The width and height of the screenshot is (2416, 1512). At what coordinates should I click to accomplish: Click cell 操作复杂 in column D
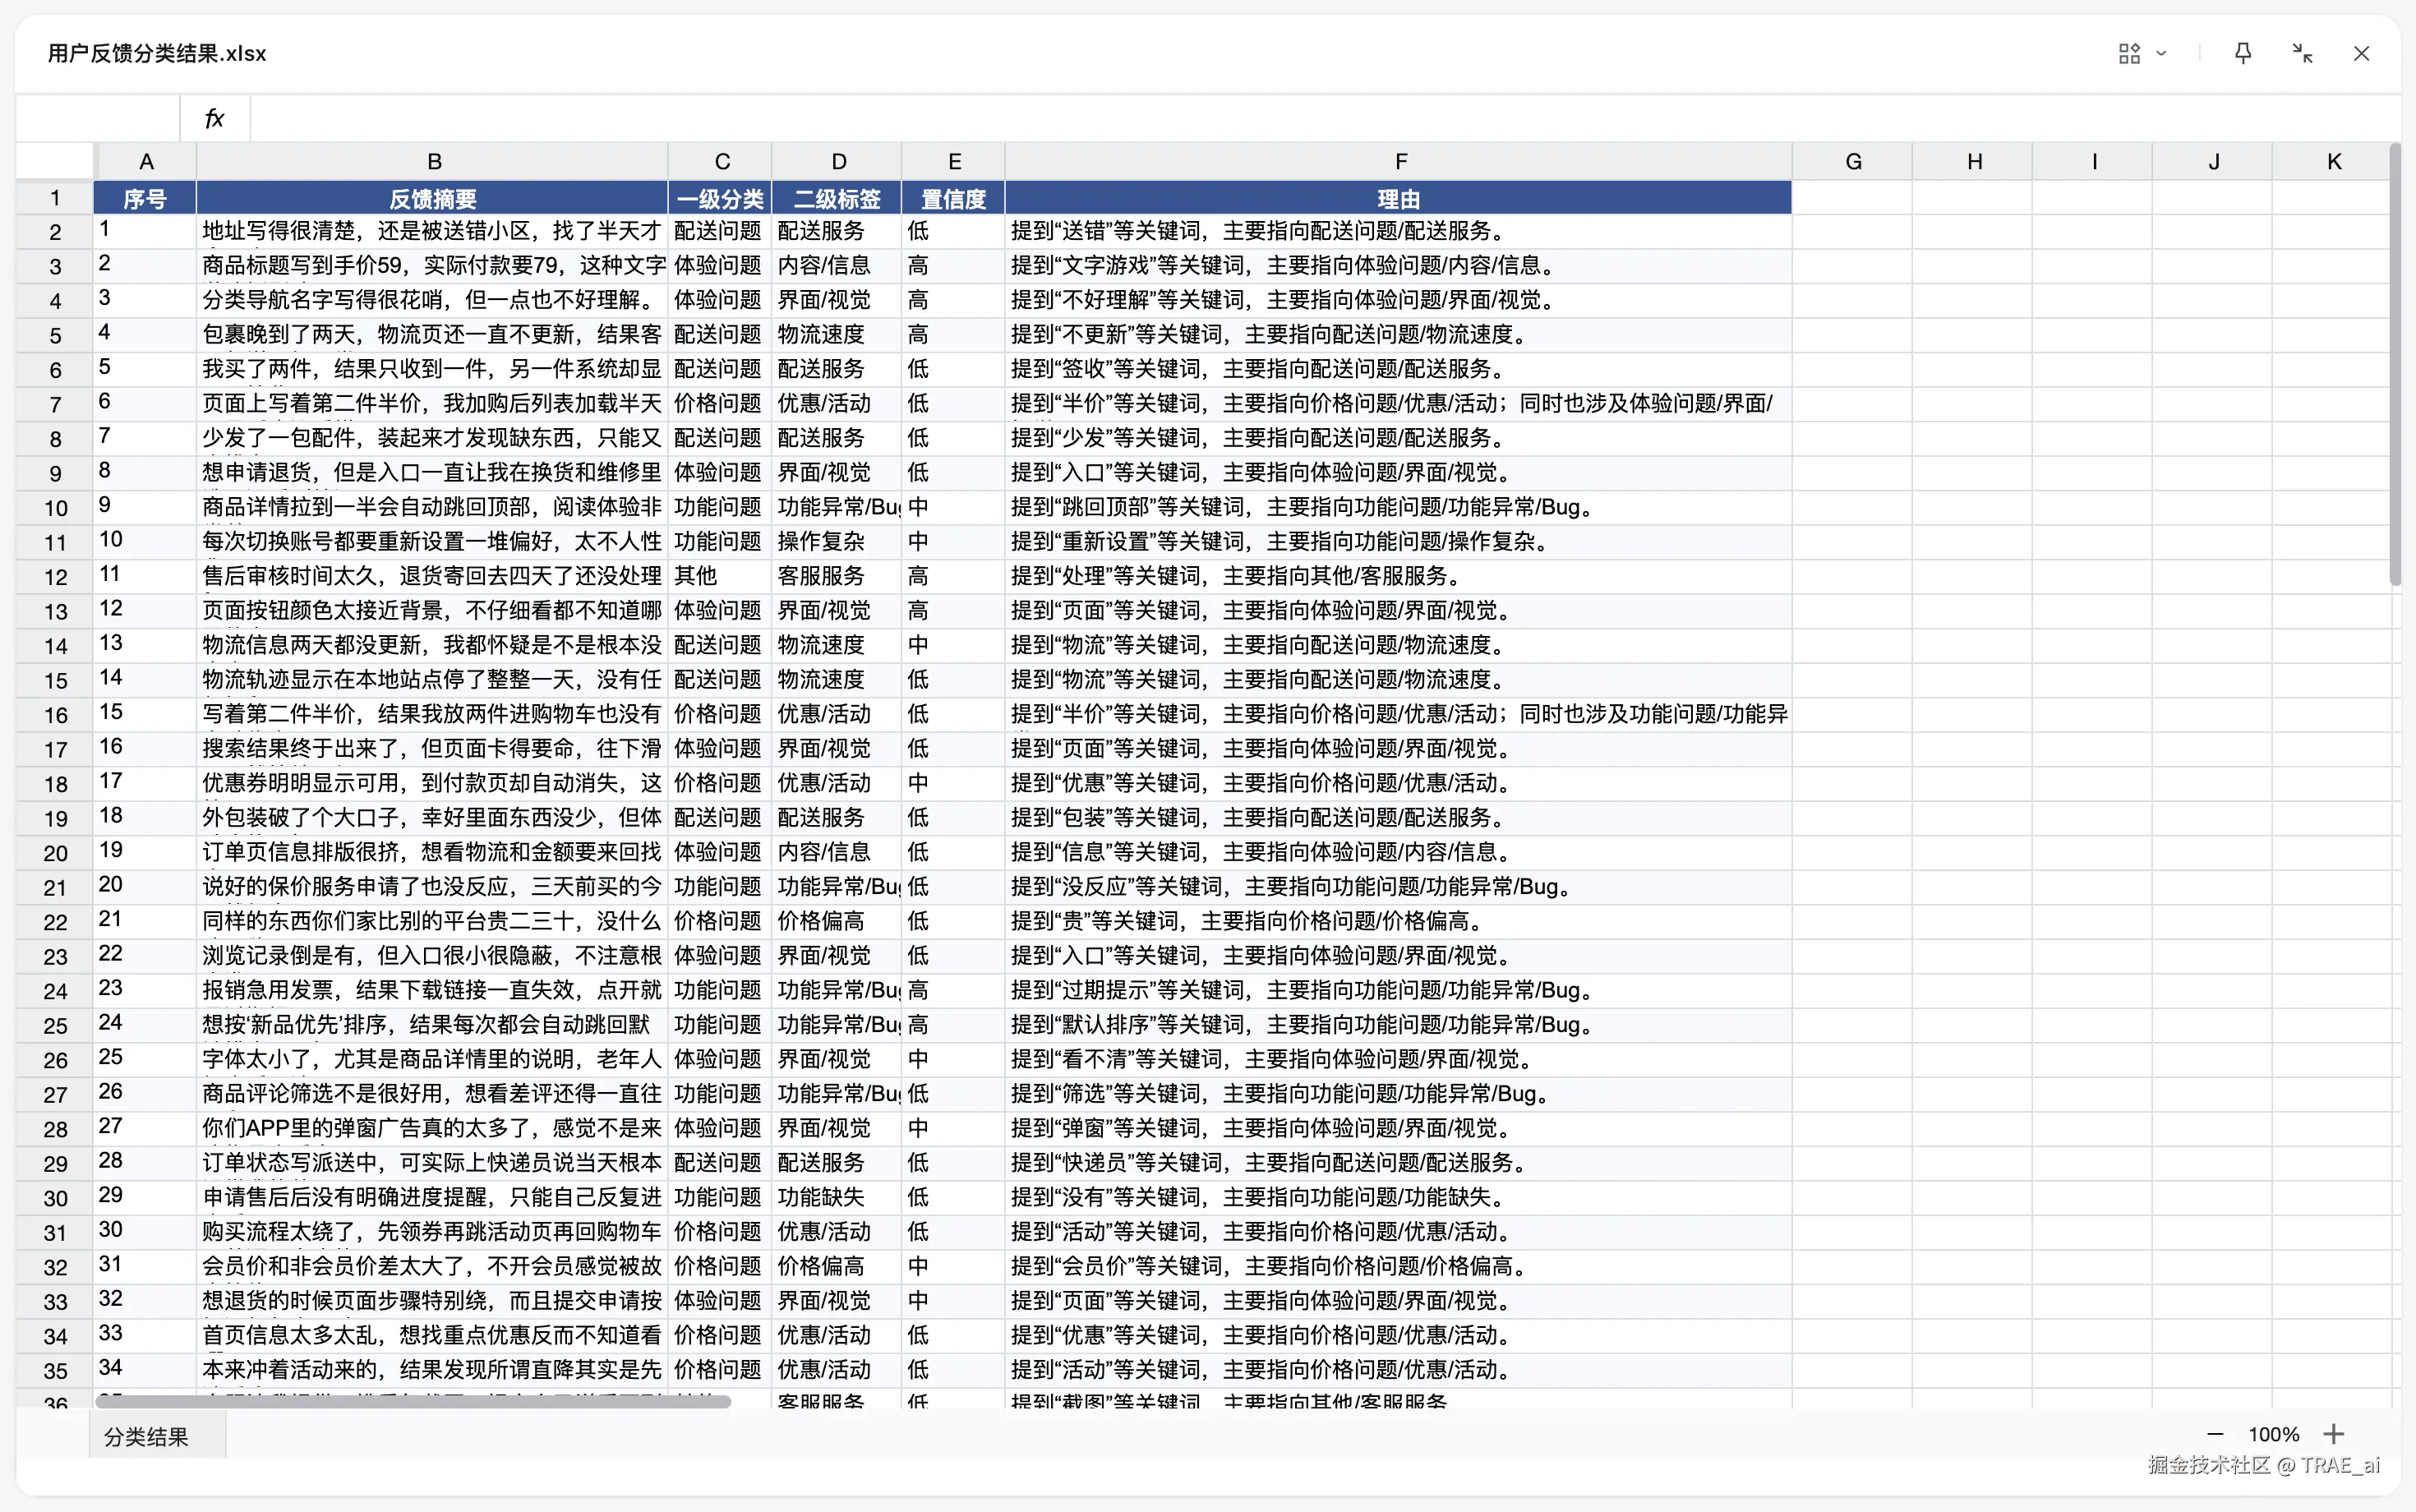click(837, 542)
